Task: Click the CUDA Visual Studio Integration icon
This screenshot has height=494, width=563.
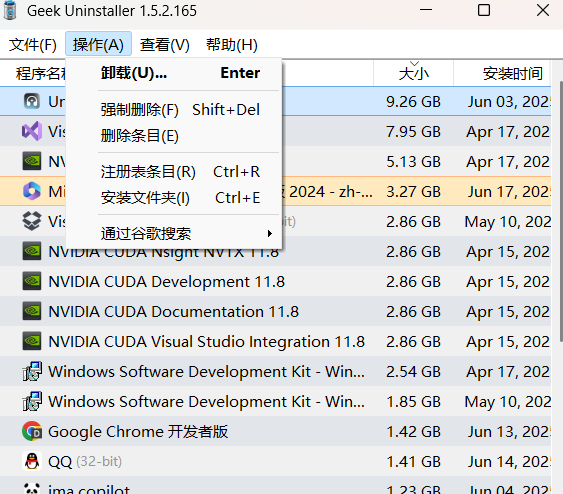Action: tap(32, 341)
